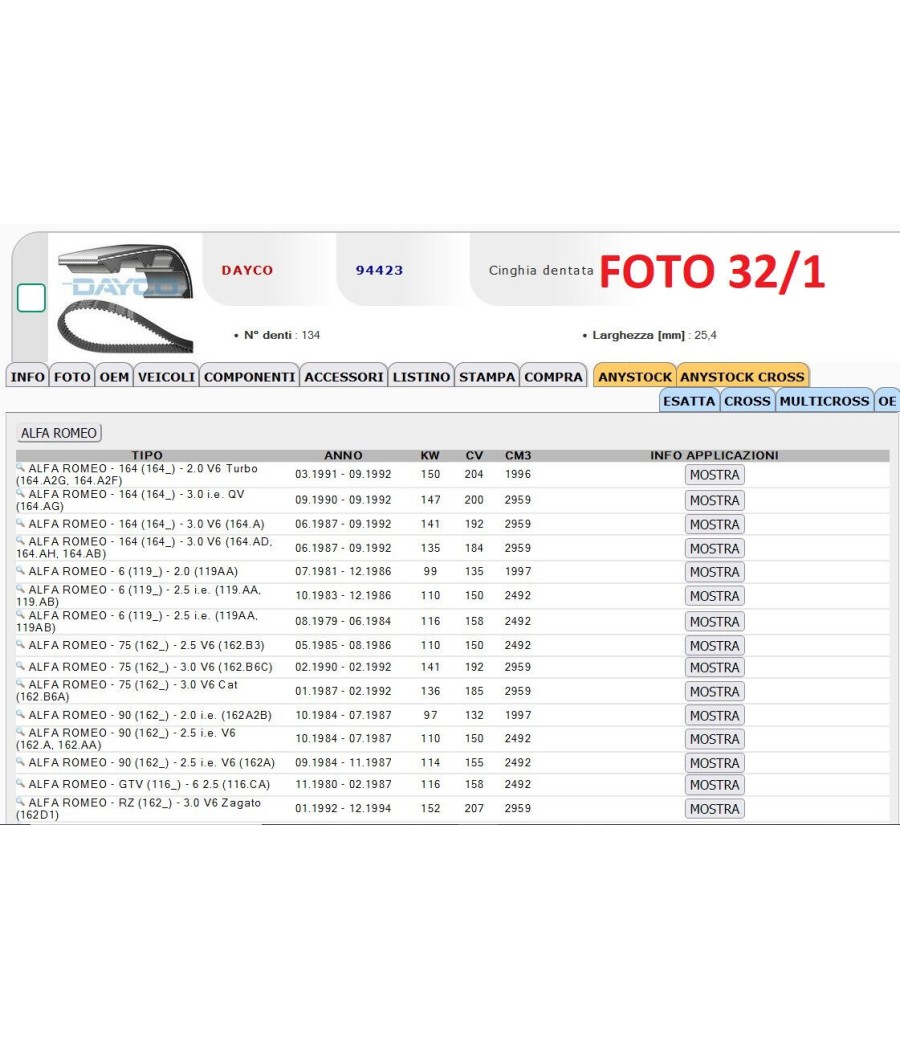Click the INFO APPLICAZIONI column header
Image resolution: width=900 pixels, height=1050 pixels.
tap(714, 455)
